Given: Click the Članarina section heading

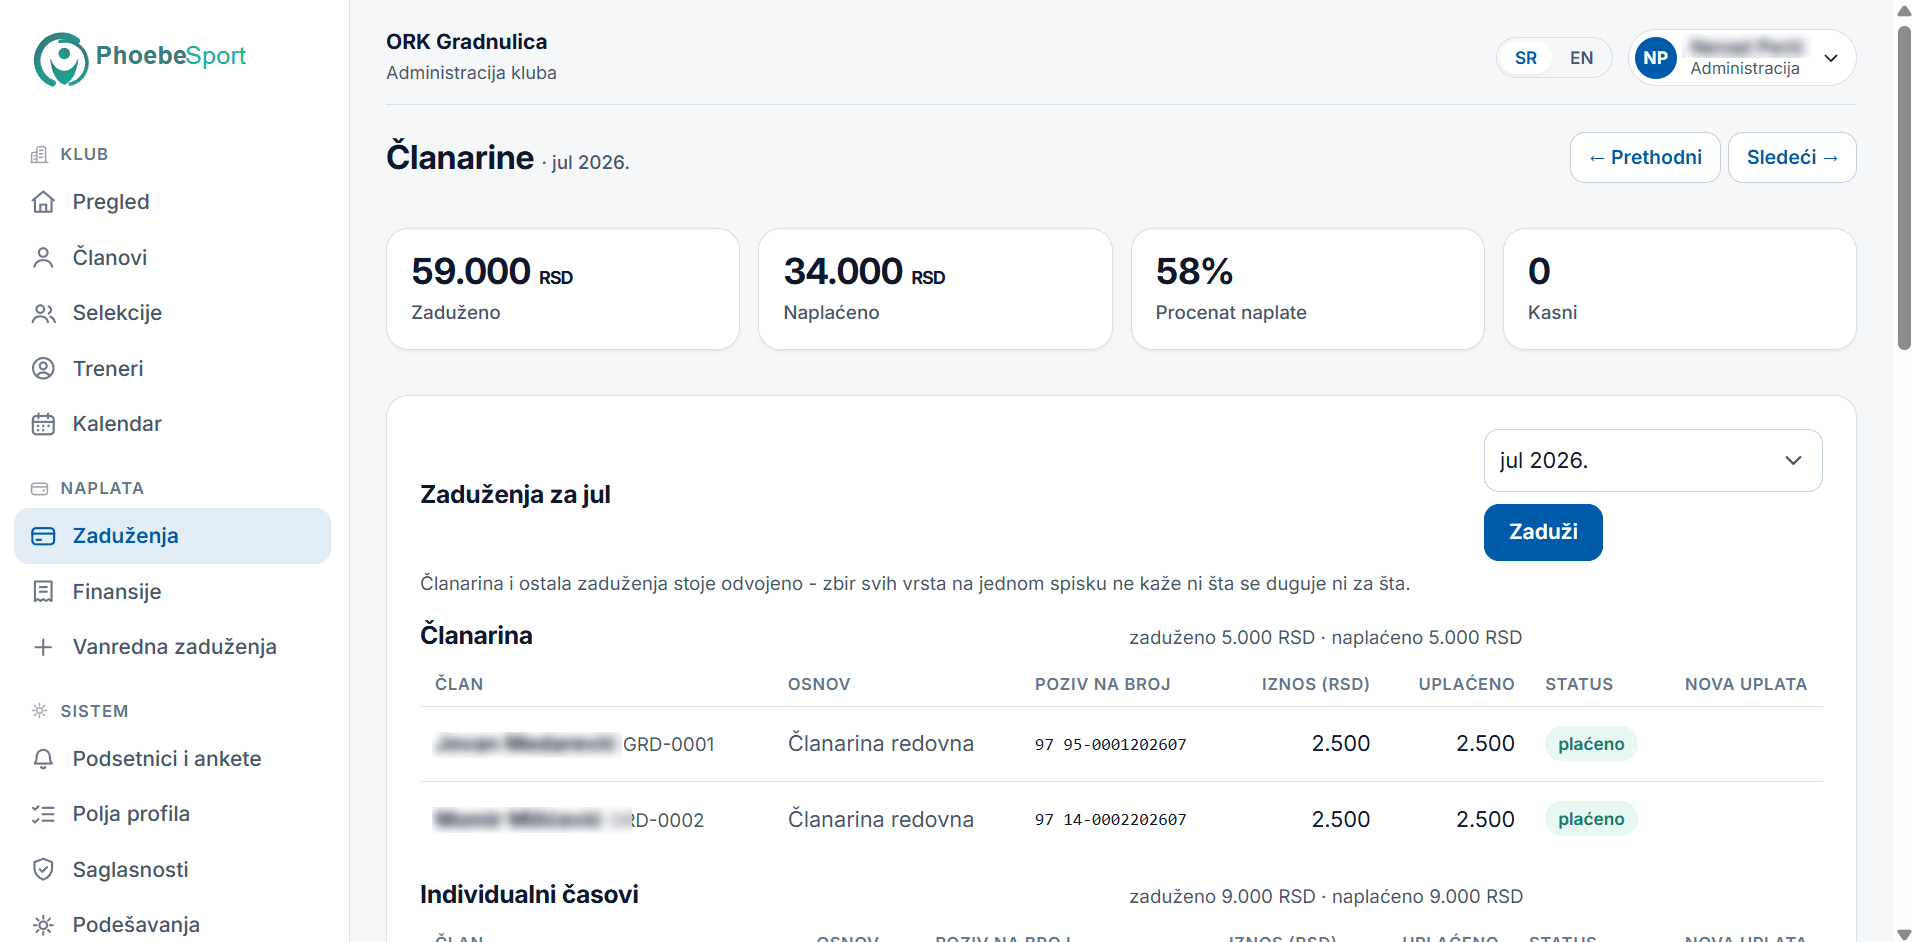Looking at the screenshot, I should click(x=476, y=636).
